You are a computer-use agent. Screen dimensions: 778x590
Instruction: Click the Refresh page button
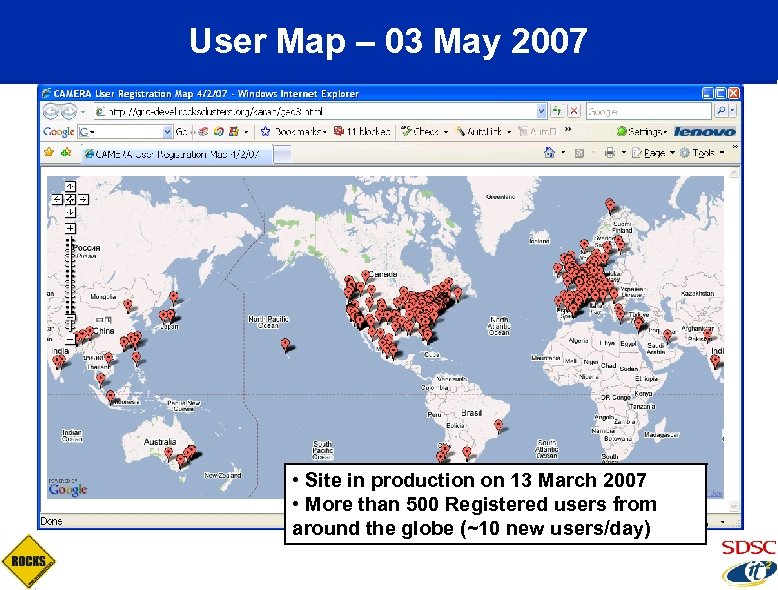557,111
